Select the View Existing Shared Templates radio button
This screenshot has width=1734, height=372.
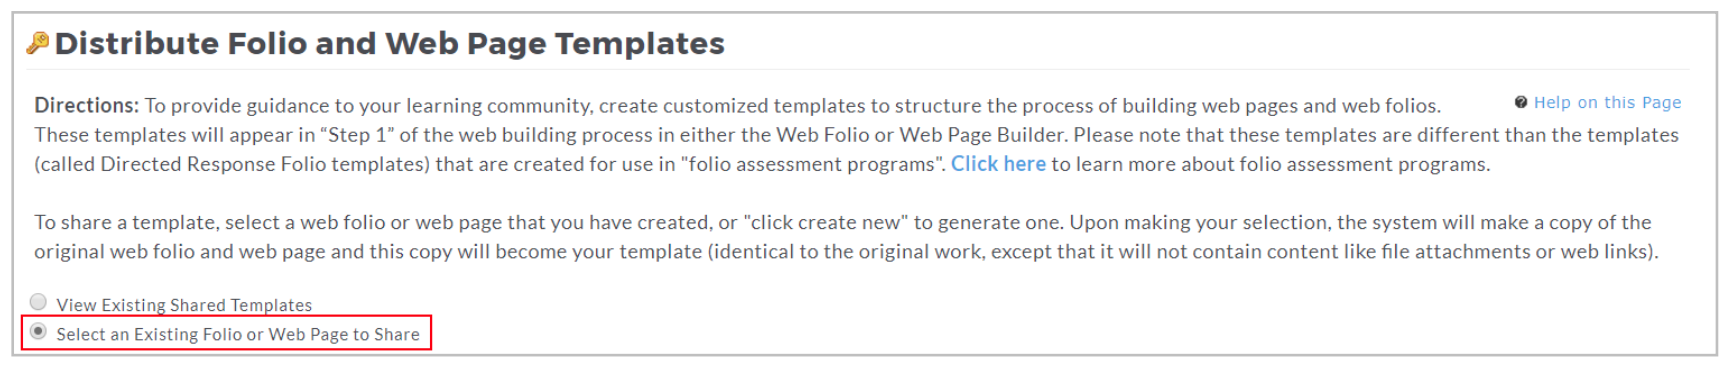coord(38,301)
